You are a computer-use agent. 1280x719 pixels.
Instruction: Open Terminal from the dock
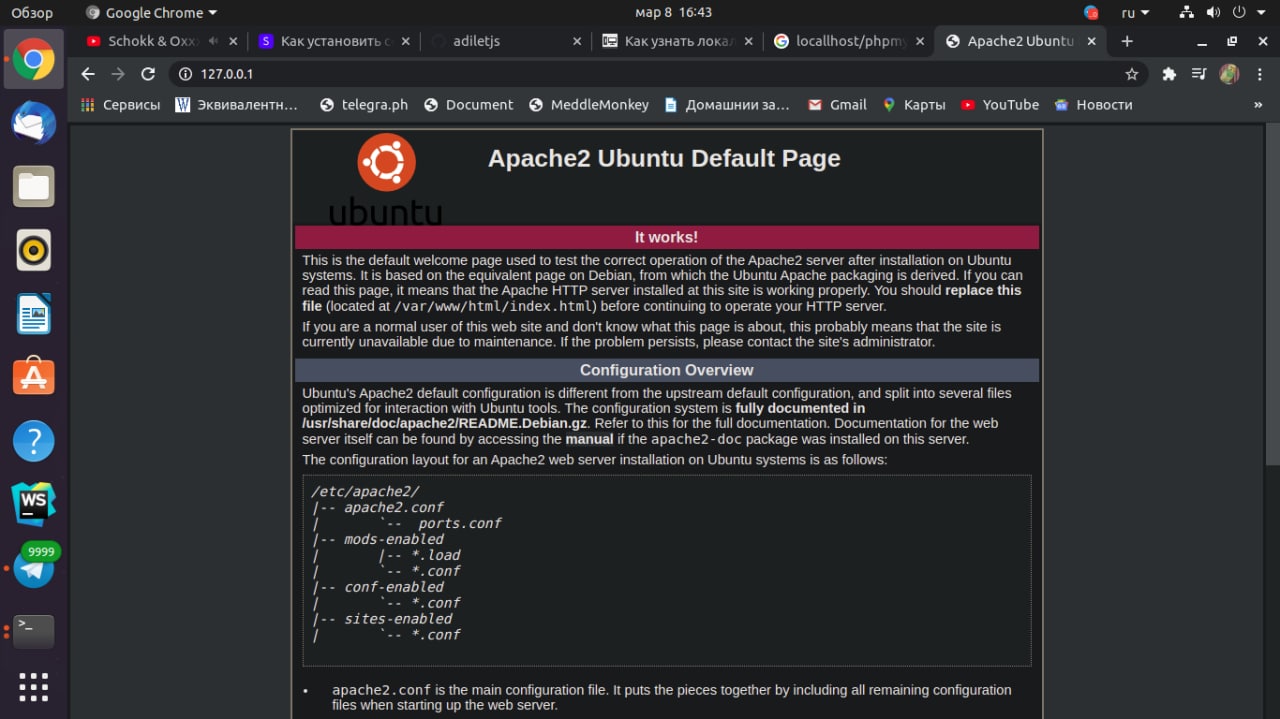tap(33, 630)
